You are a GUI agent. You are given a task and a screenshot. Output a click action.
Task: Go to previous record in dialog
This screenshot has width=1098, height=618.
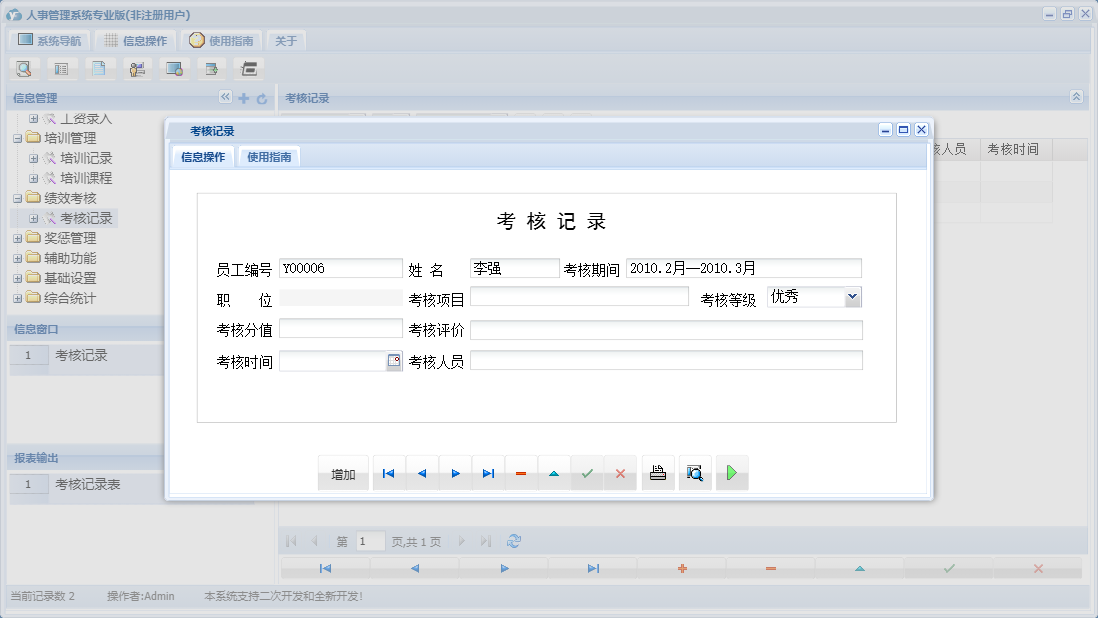point(422,474)
